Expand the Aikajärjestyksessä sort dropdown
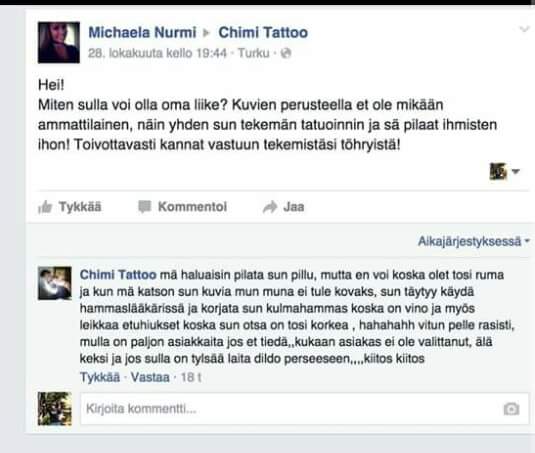 tap(474, 241)
